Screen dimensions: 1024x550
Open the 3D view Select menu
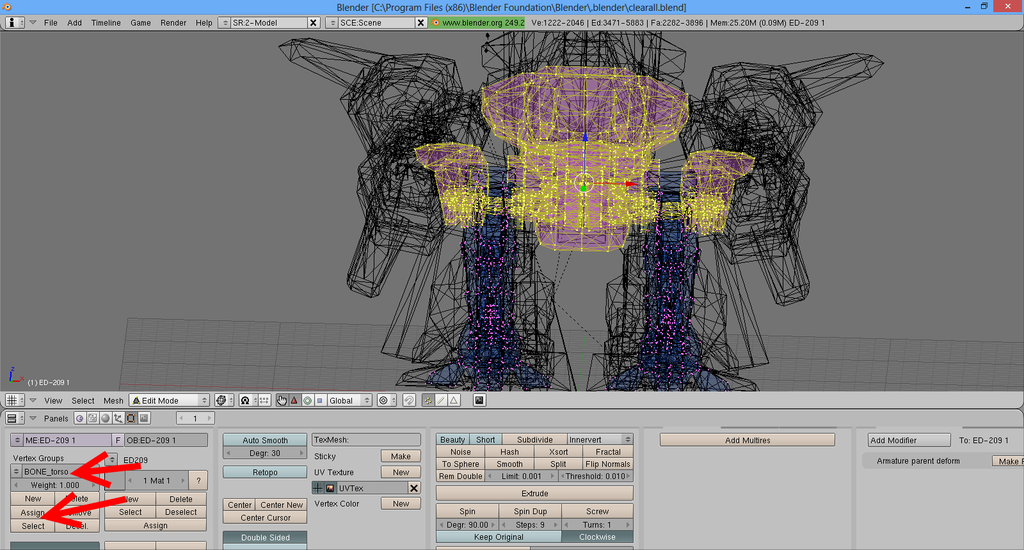tap(83, 400)
